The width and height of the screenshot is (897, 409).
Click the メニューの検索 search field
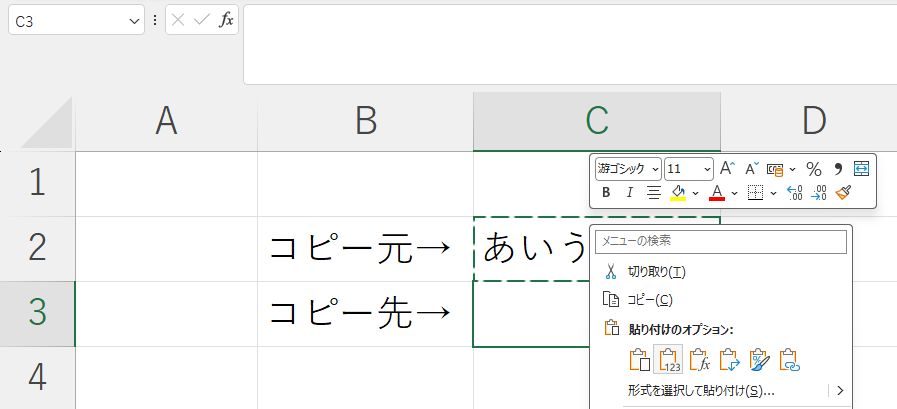coord(721,242)
